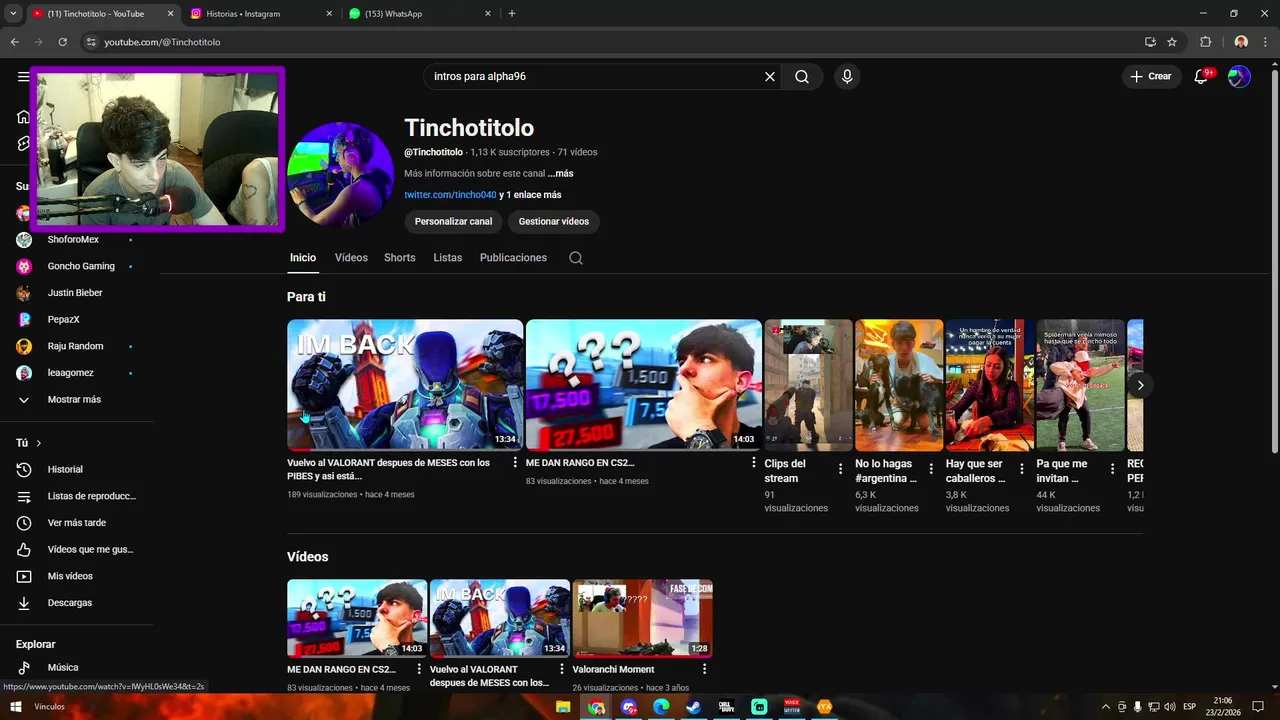Click the Chrome address bar URL
The width and height of the screenshot is (1280, 720).
click(x=162, y=42)
